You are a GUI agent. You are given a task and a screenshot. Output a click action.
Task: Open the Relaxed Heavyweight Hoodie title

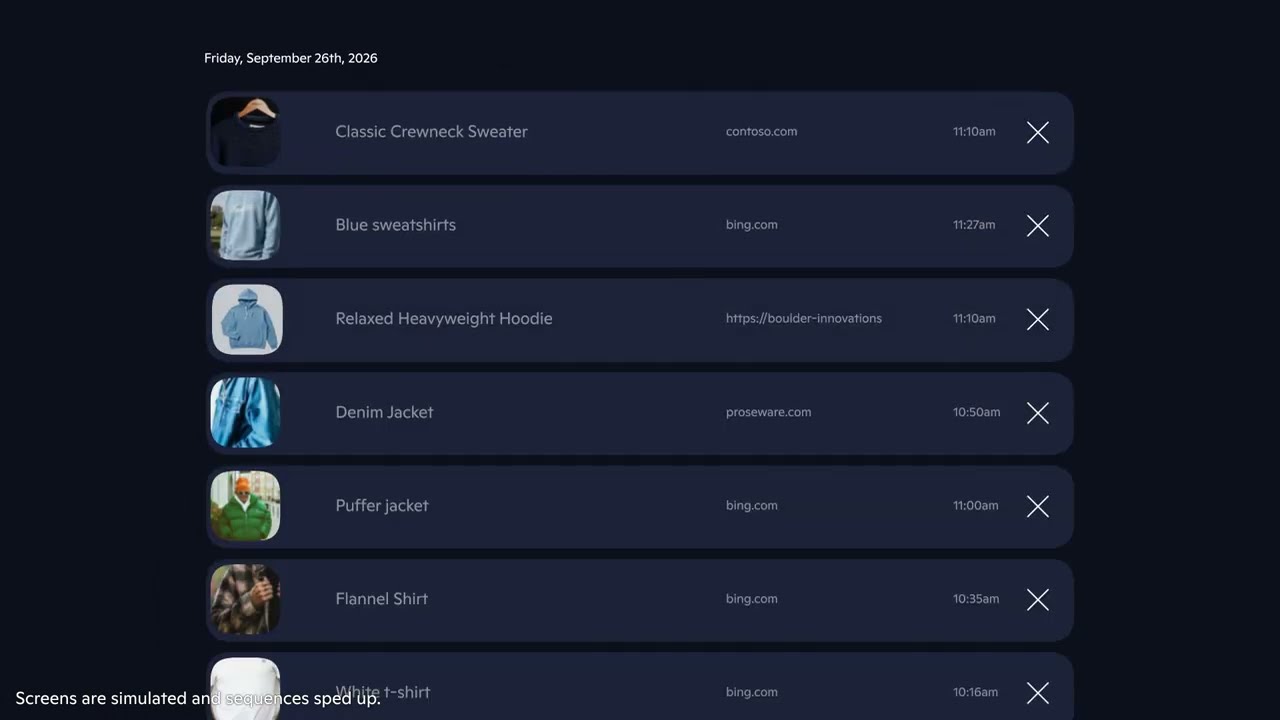pos(443,319)
